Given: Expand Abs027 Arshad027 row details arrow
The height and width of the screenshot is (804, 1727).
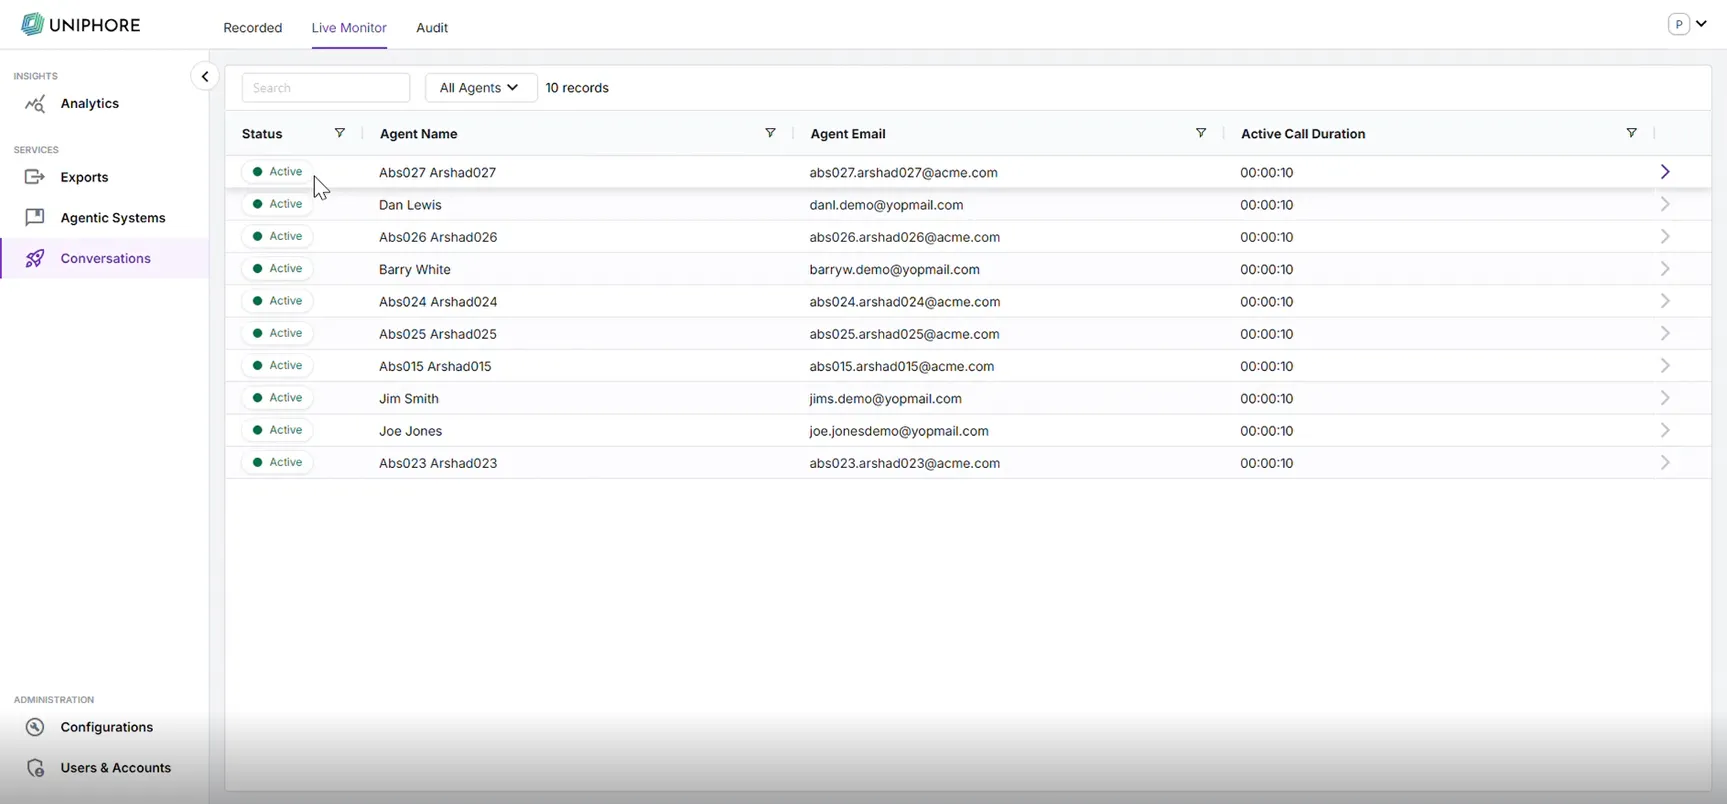Looking at the screenshot, I should 1665,172.
